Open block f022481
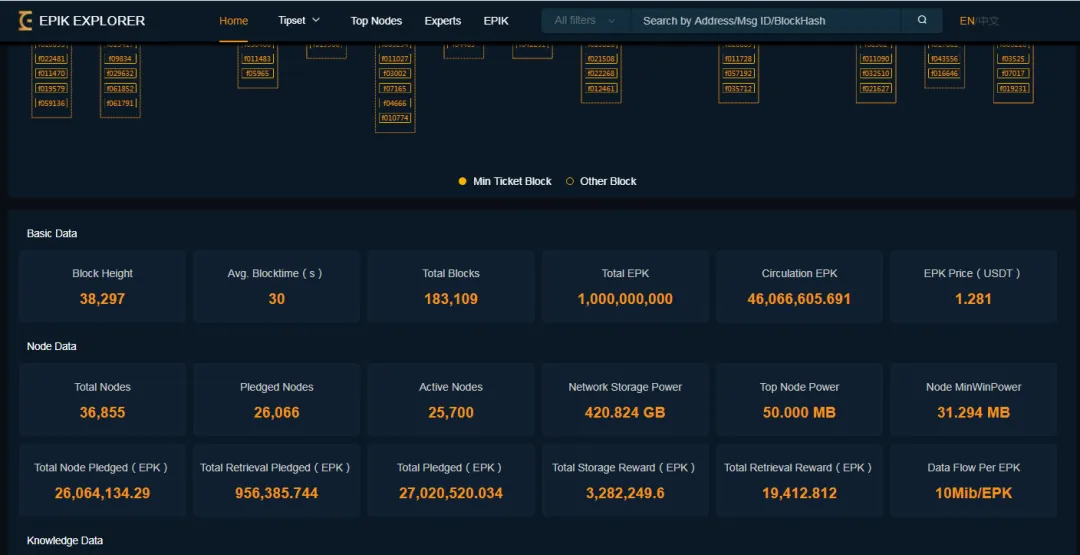 (x=52, y=59)
